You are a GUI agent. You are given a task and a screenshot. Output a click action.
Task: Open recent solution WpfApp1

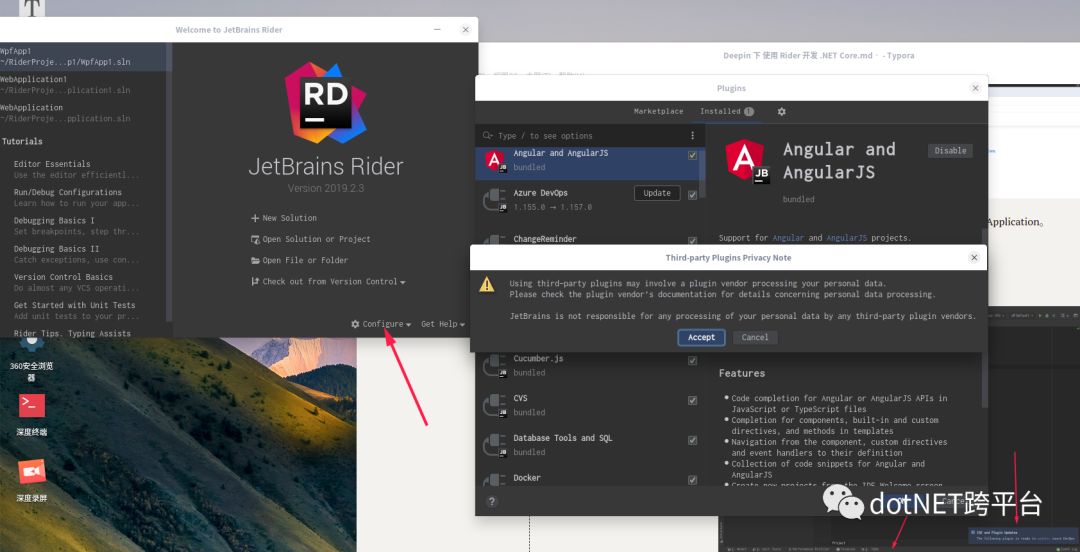[x=83, y=57]
